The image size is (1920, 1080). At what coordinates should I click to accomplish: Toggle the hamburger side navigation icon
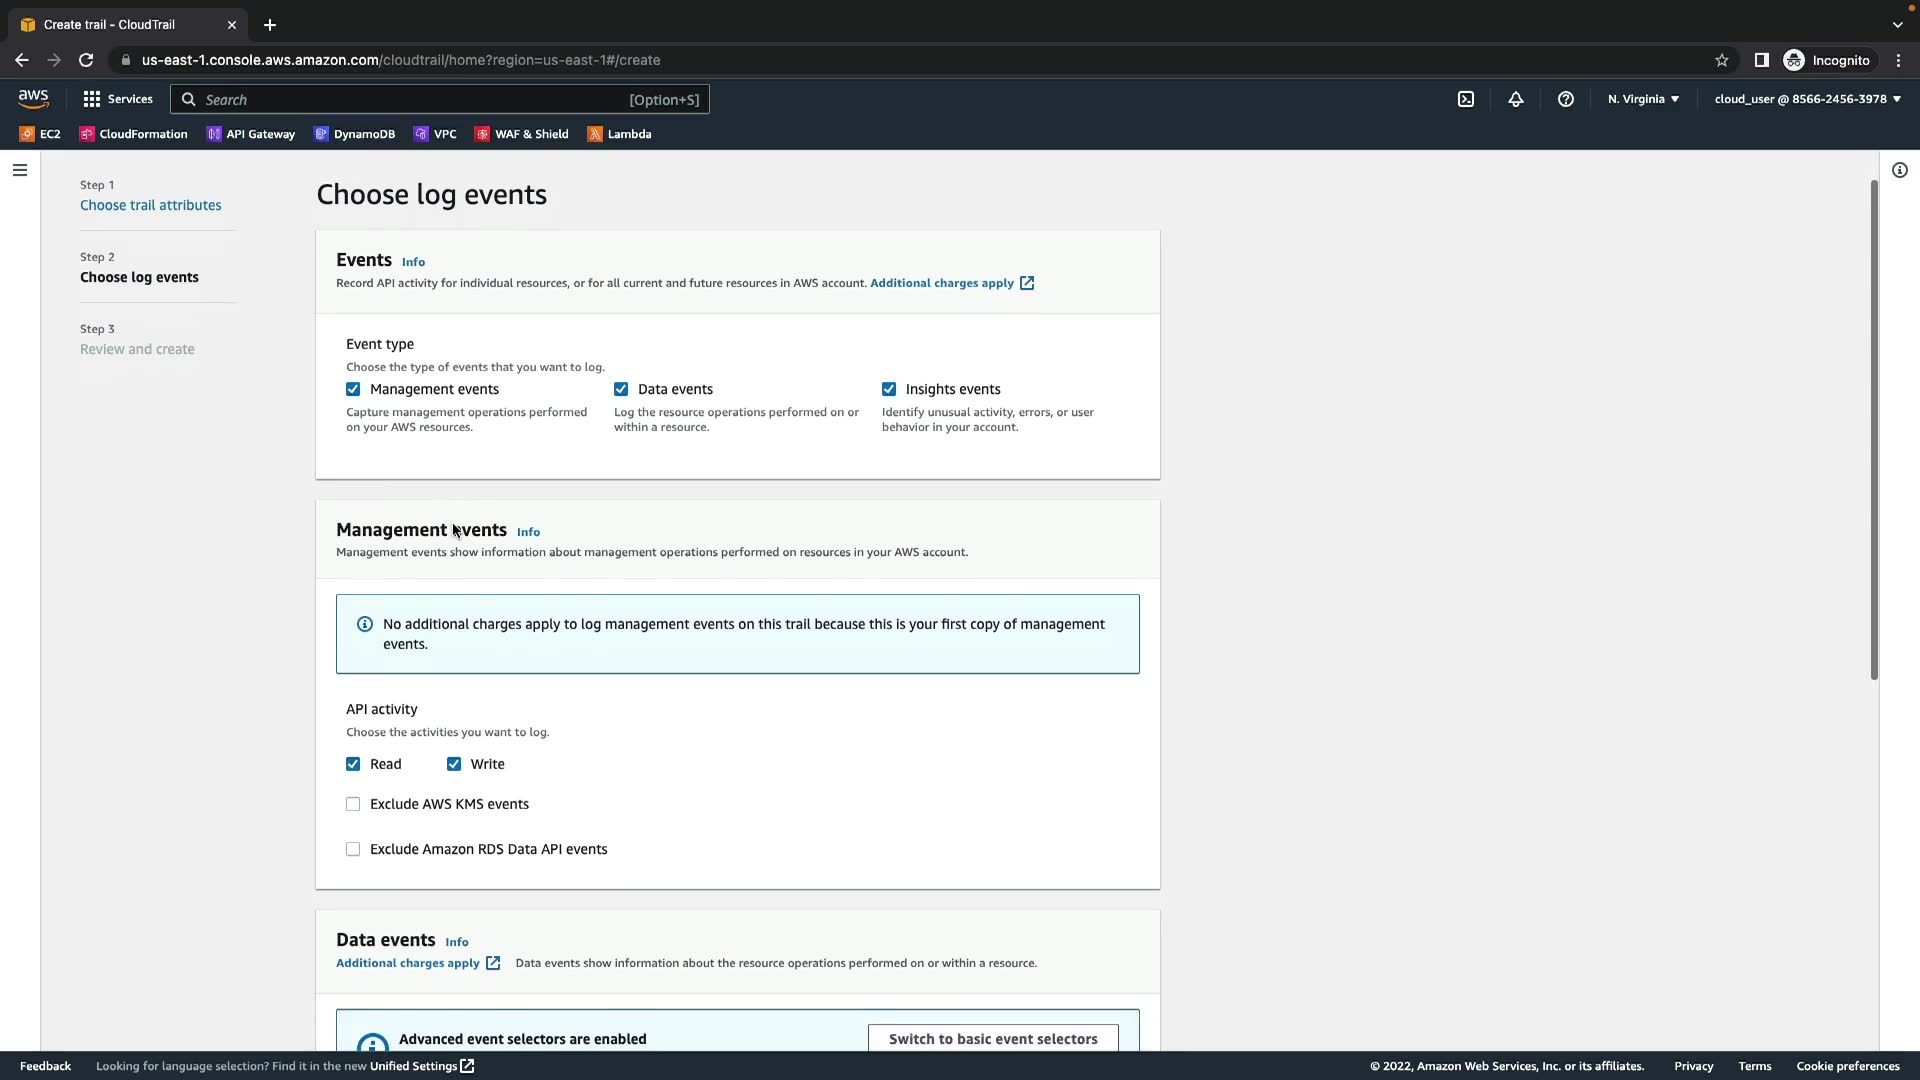click(20, 170)
